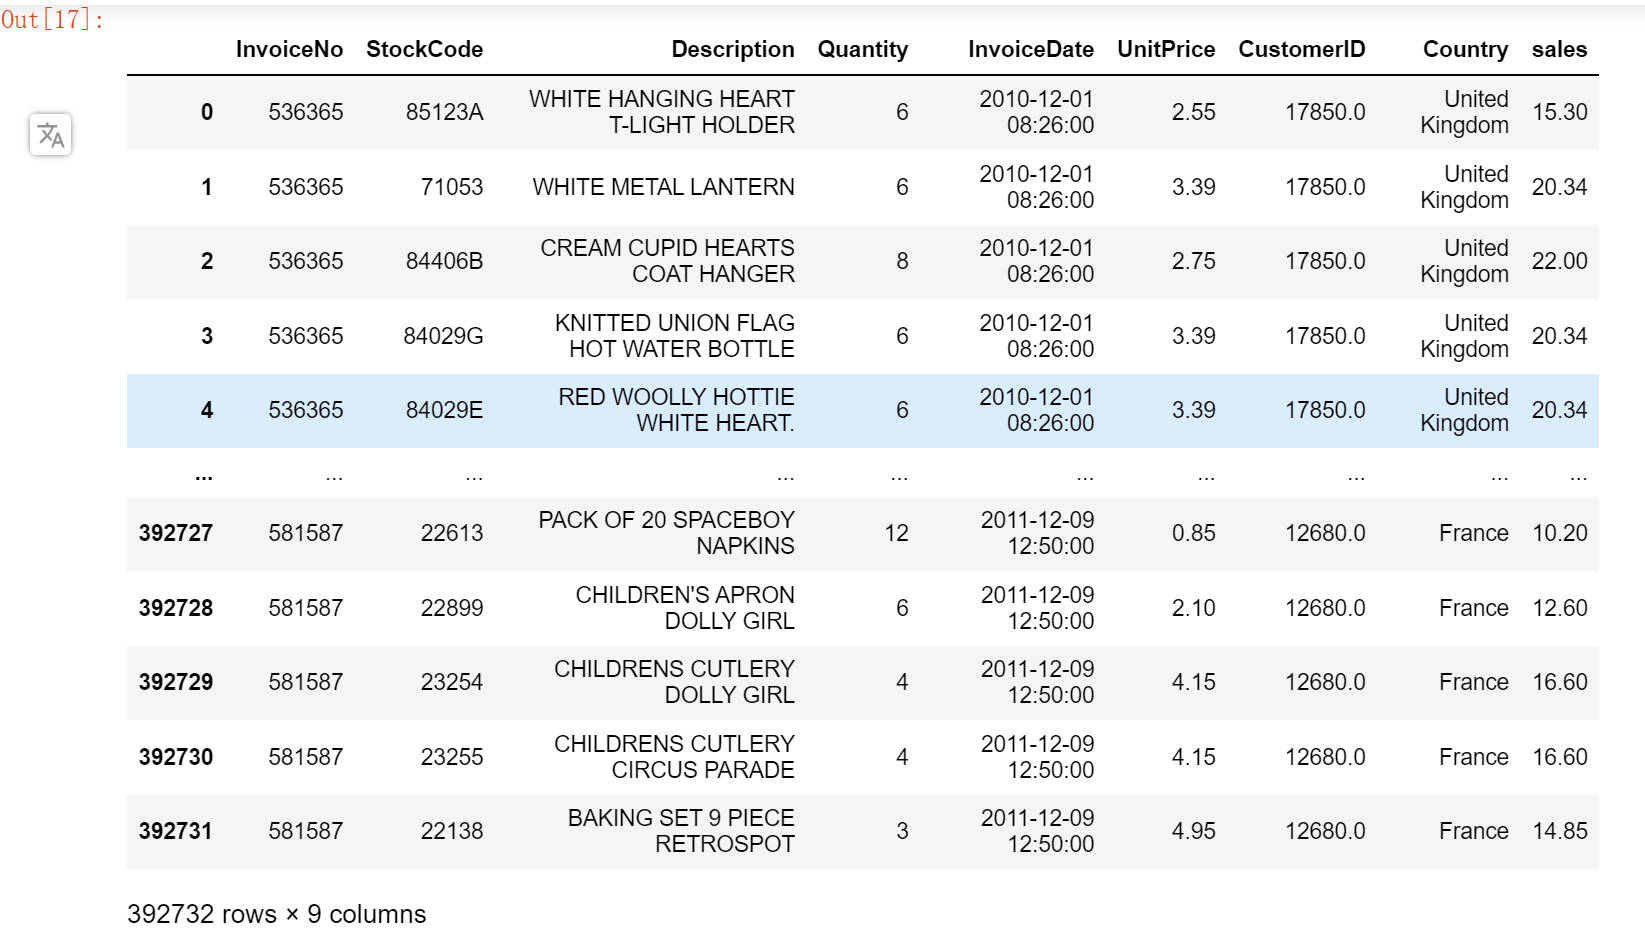Click the InvoiceNo column header
Viewport: 1645px width, 945px height.
289,49
